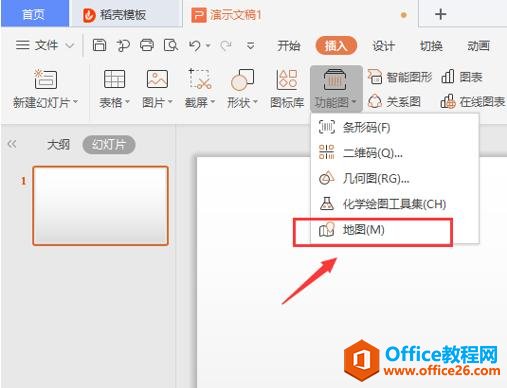
Task: Collapse the slide panel with double chevron
Action: (12, 144)
